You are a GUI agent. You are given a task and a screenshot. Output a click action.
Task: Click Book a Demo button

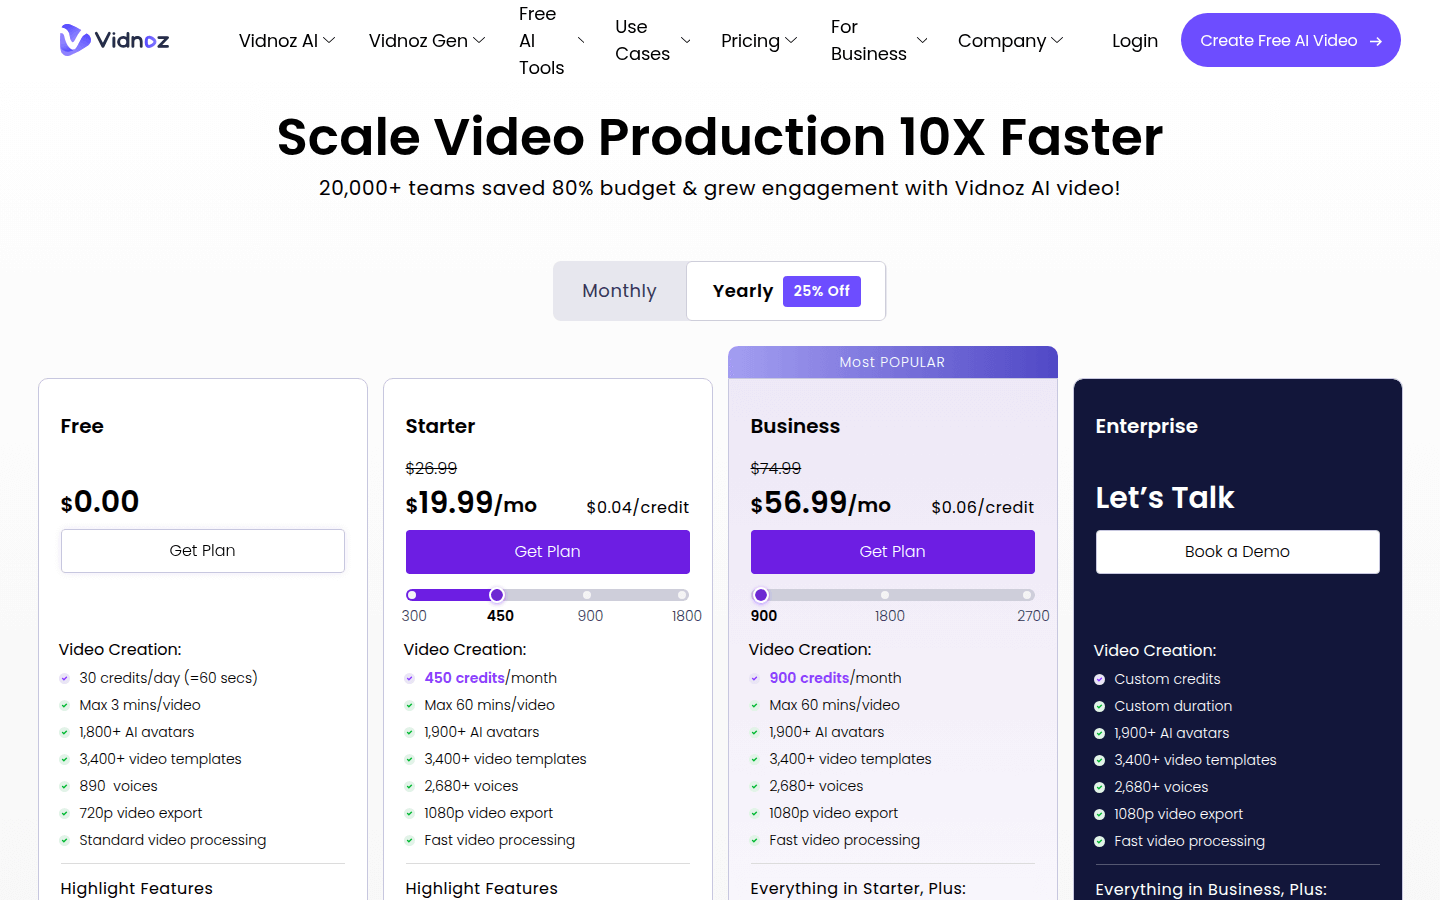[x=1237, y=551]
